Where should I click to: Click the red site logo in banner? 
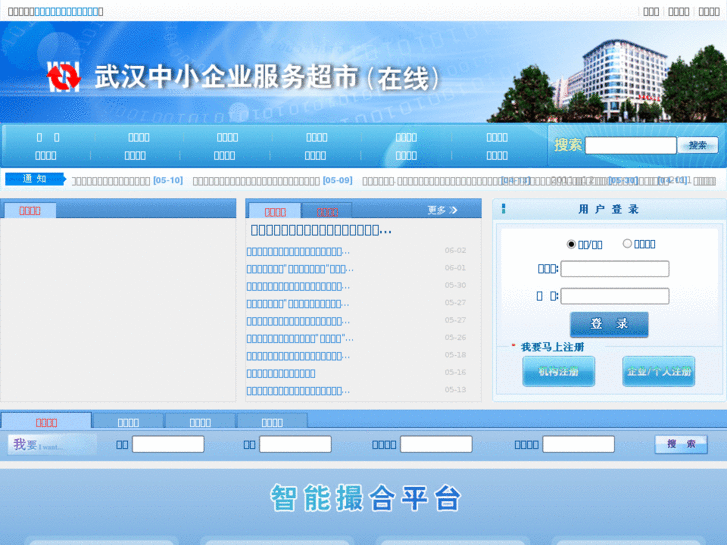pos(64,77)
